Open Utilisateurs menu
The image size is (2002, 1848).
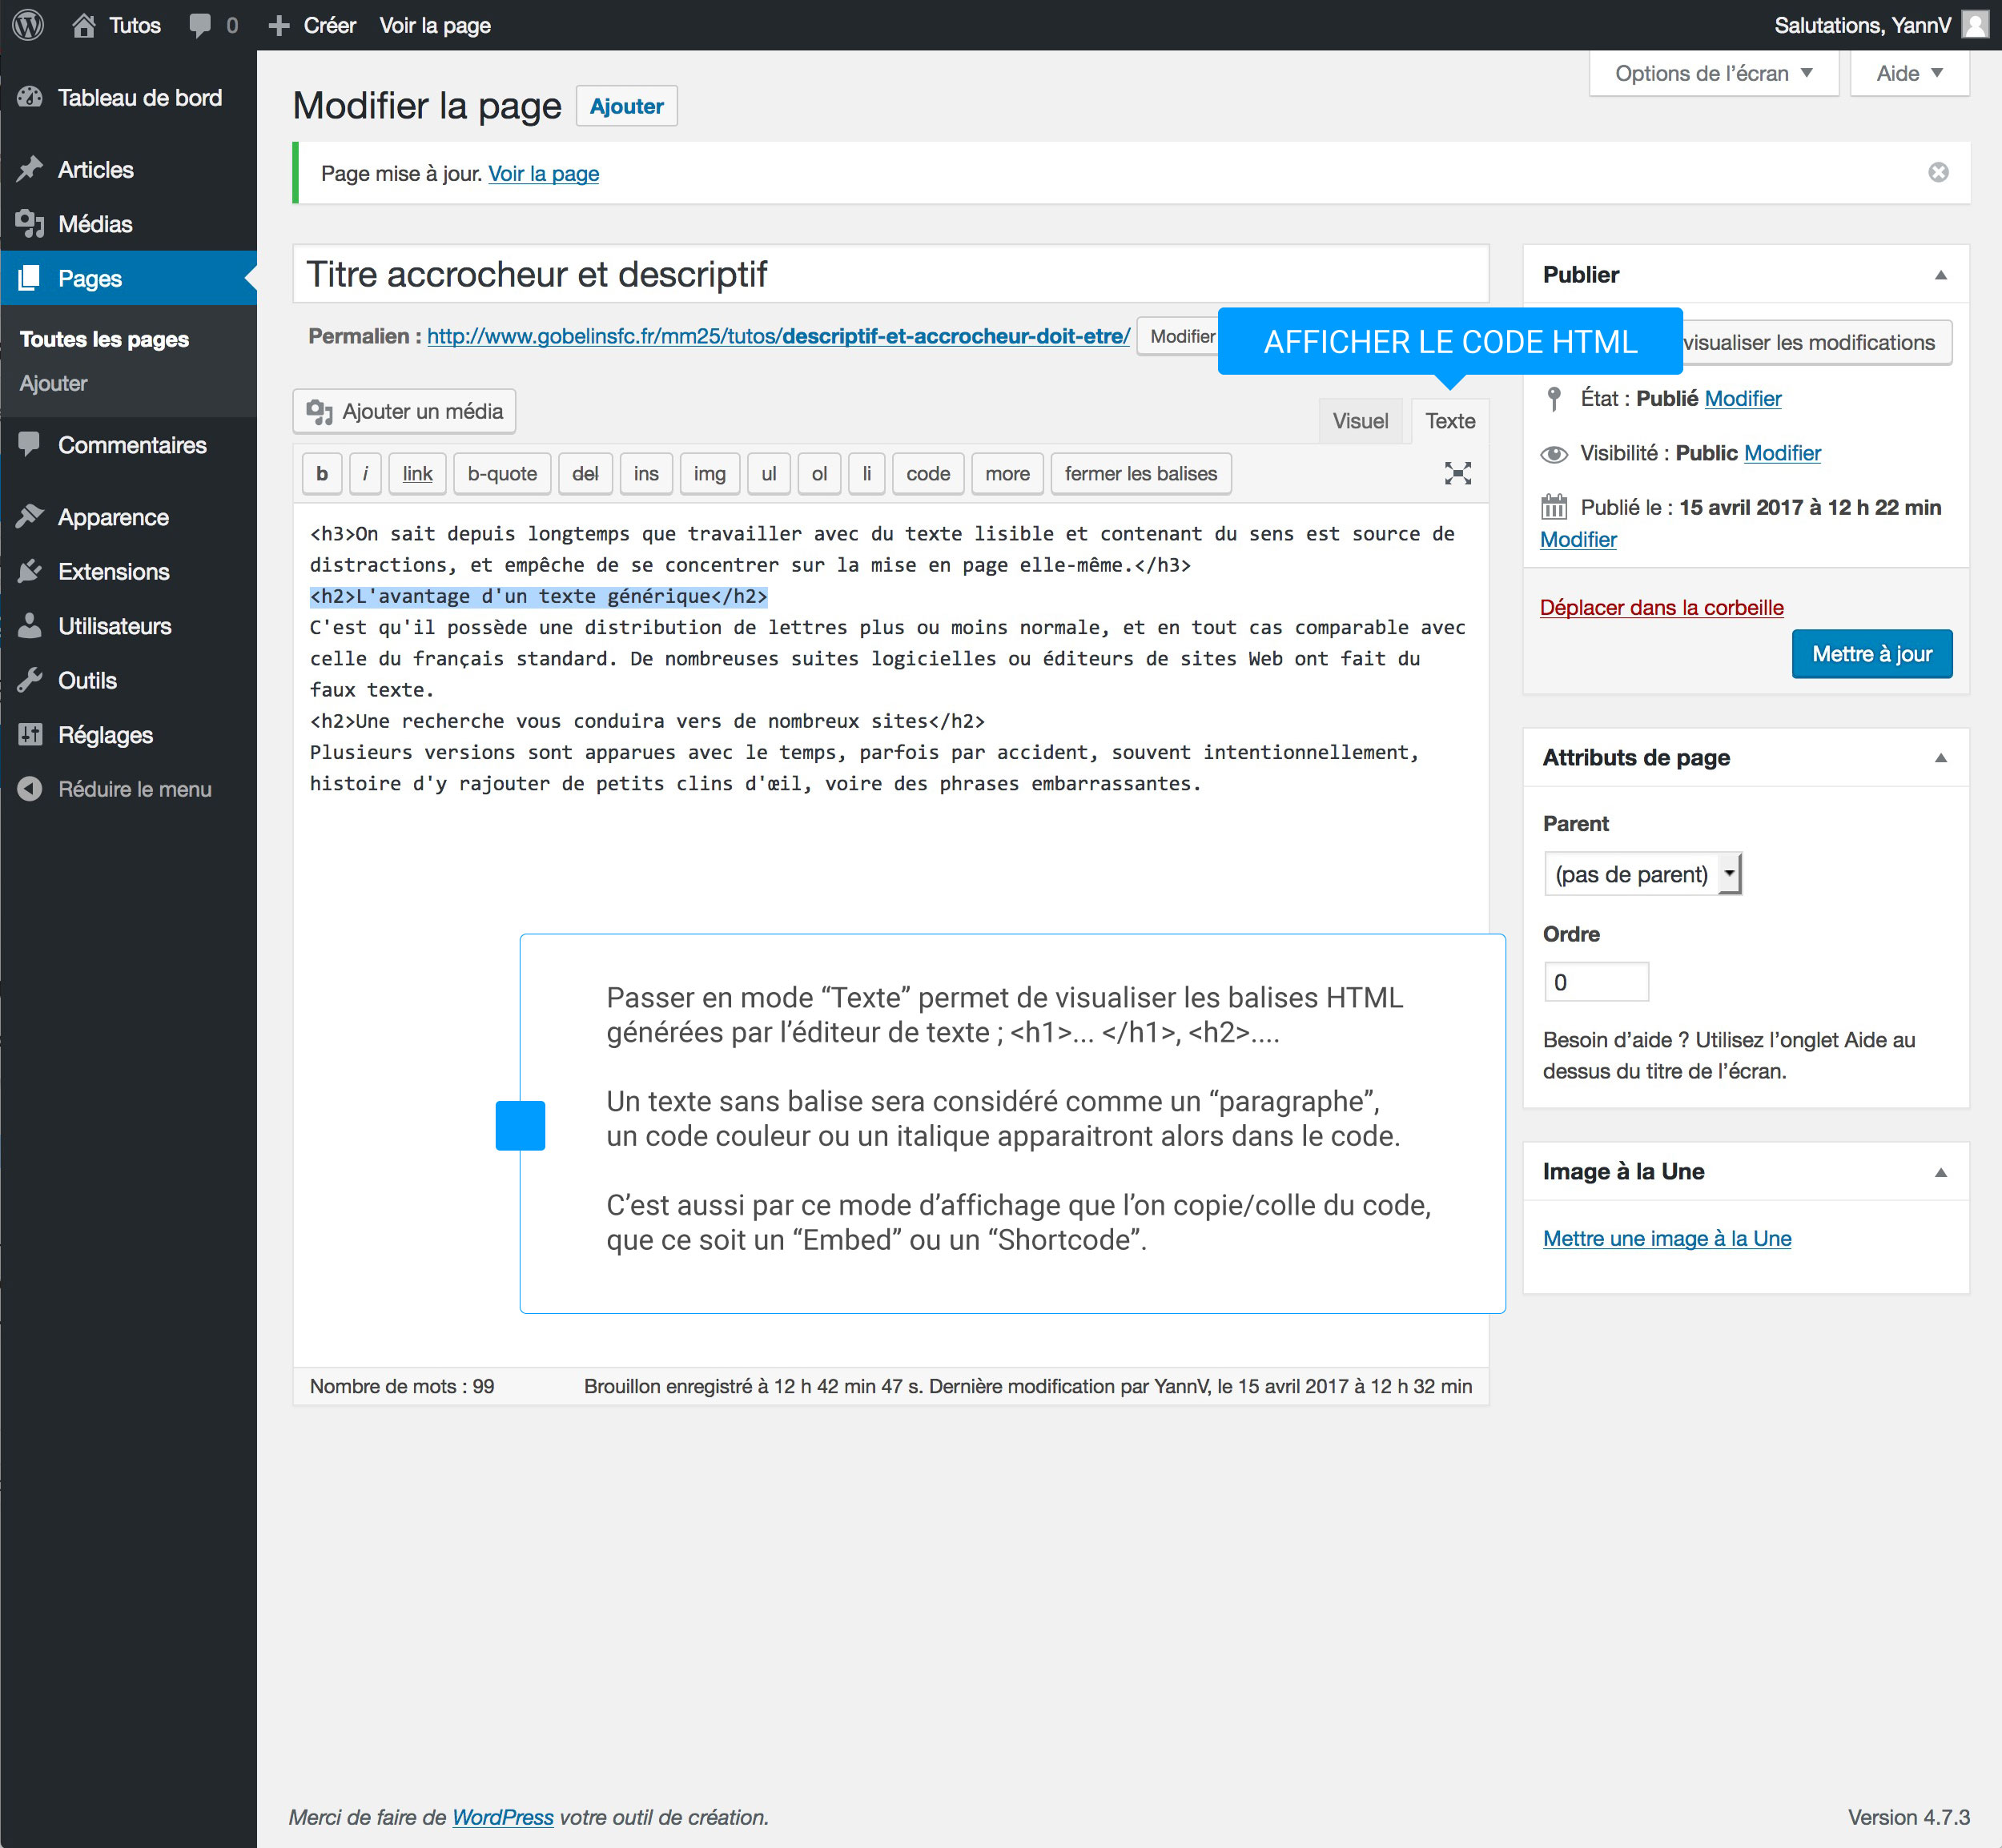tap(128, 626)
